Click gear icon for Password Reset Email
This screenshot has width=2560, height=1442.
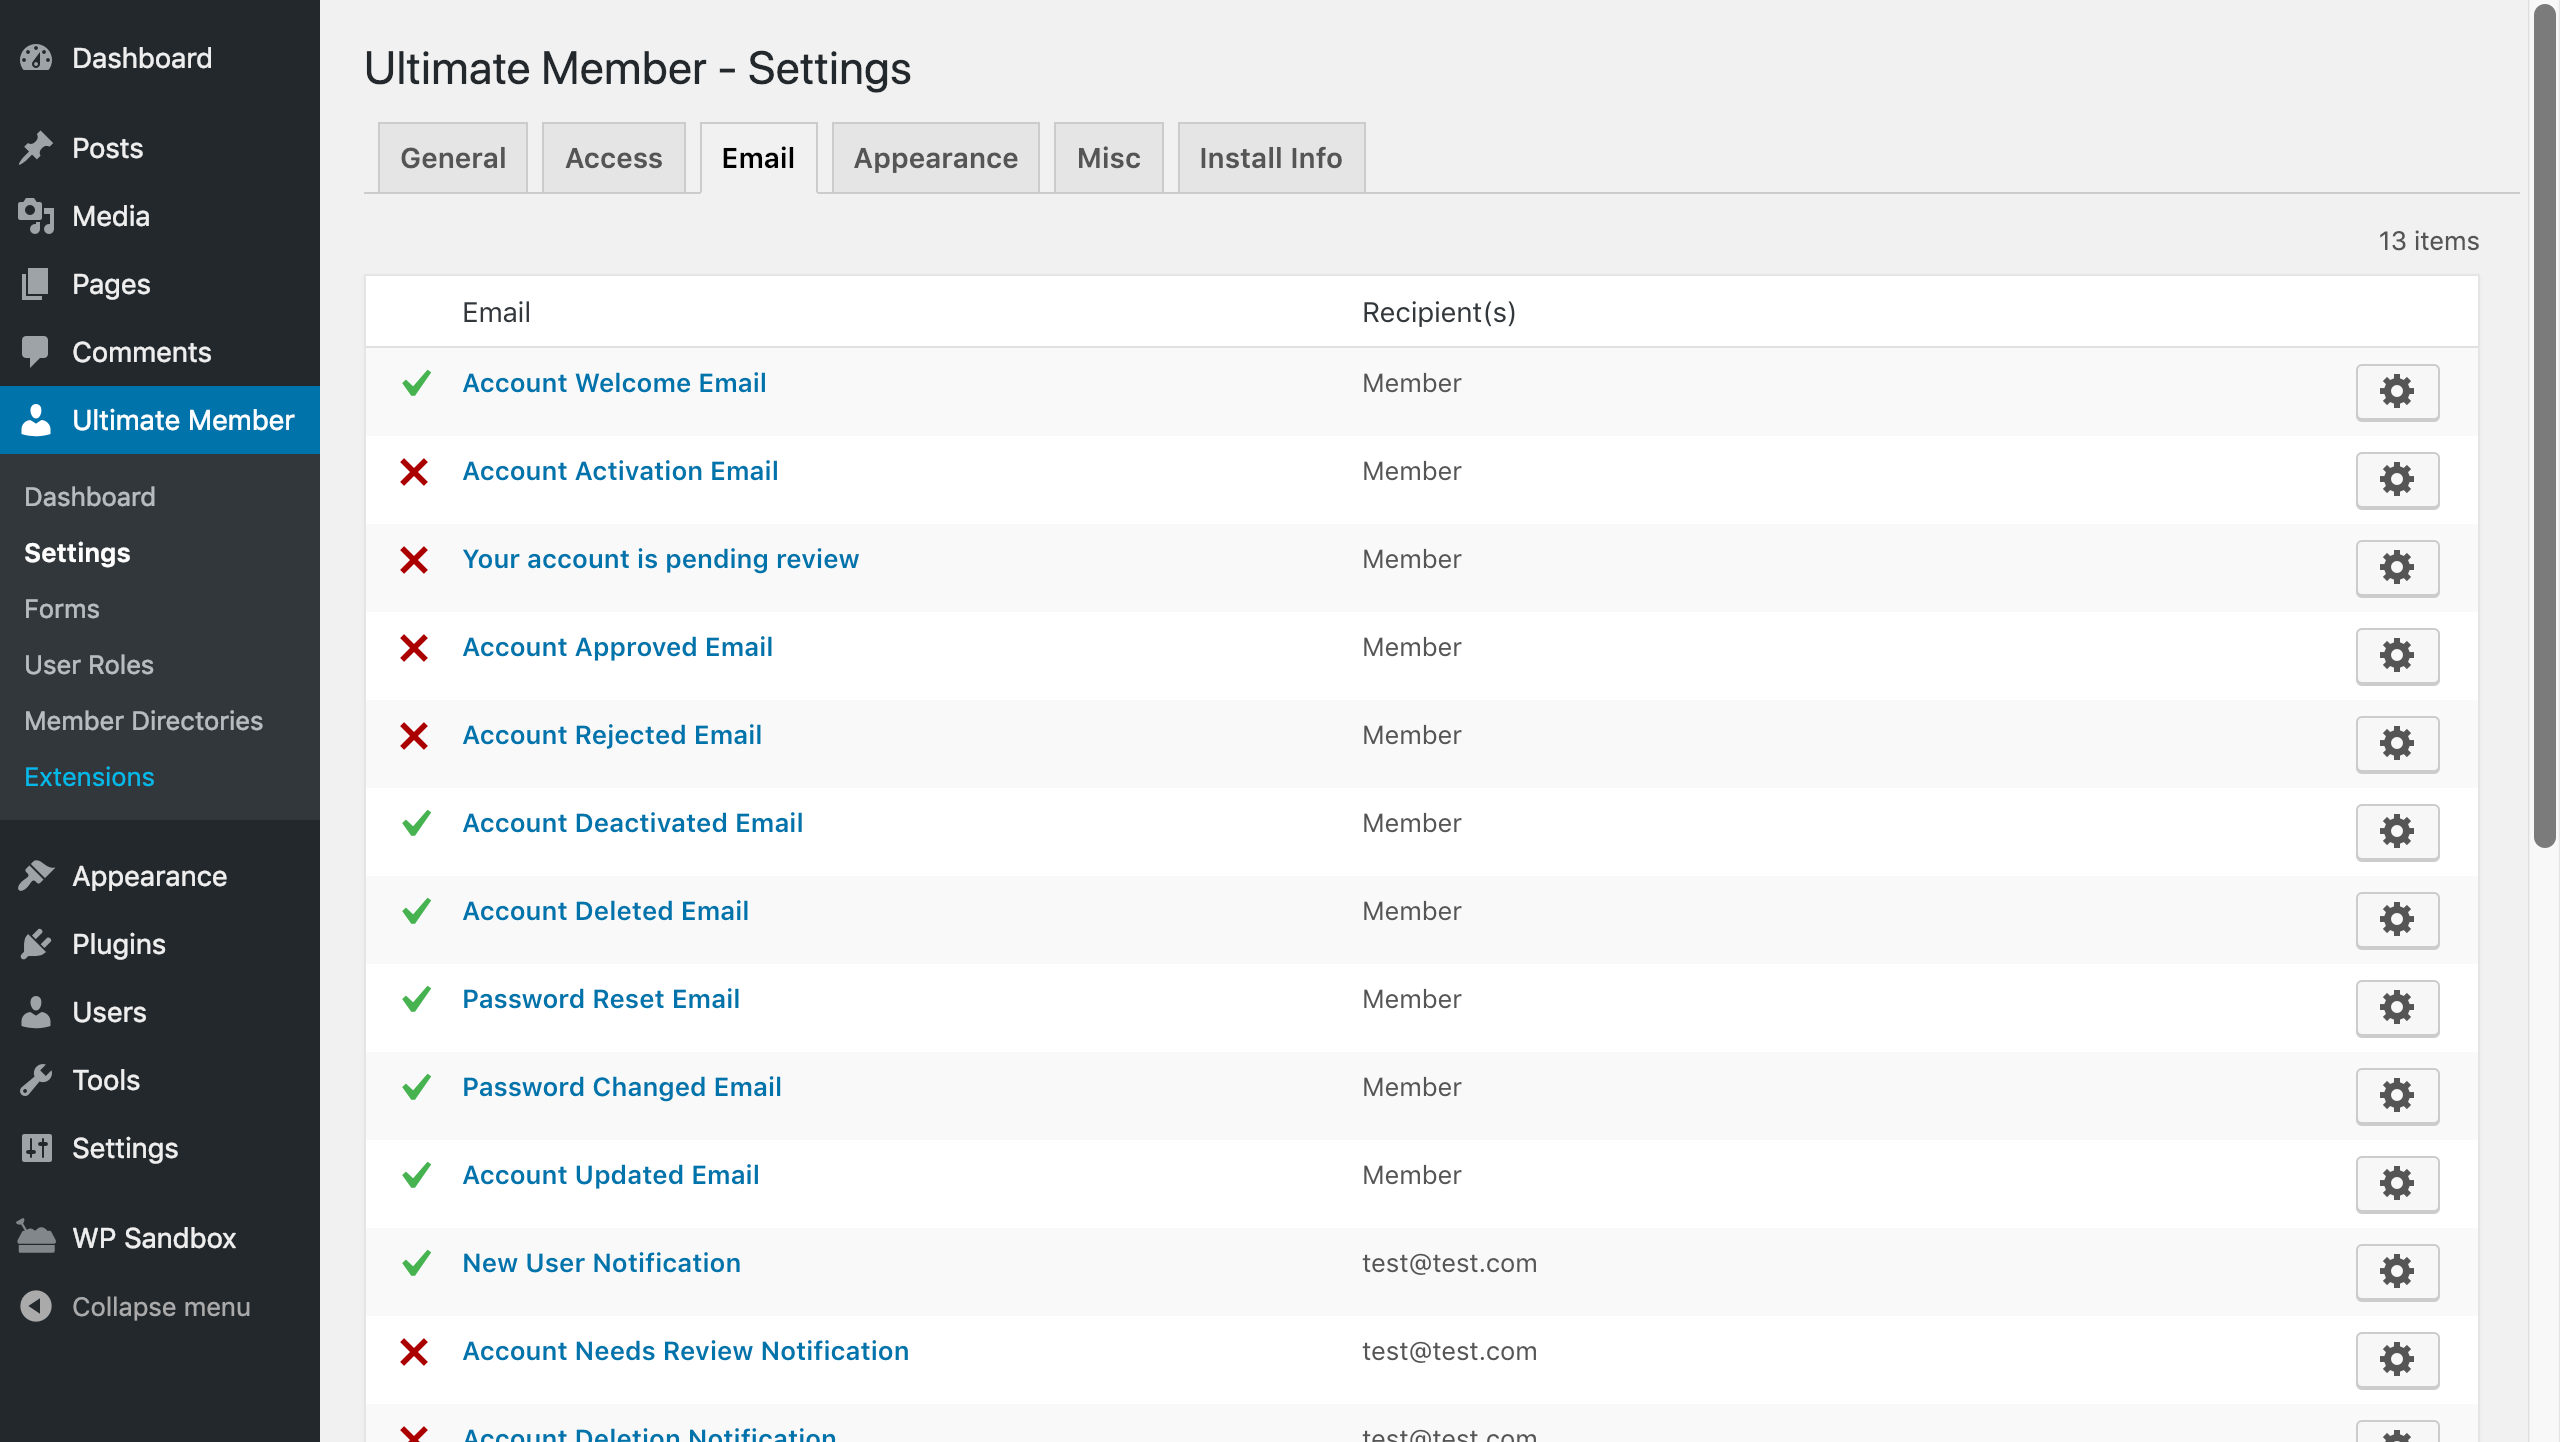click(2397, 1008)
